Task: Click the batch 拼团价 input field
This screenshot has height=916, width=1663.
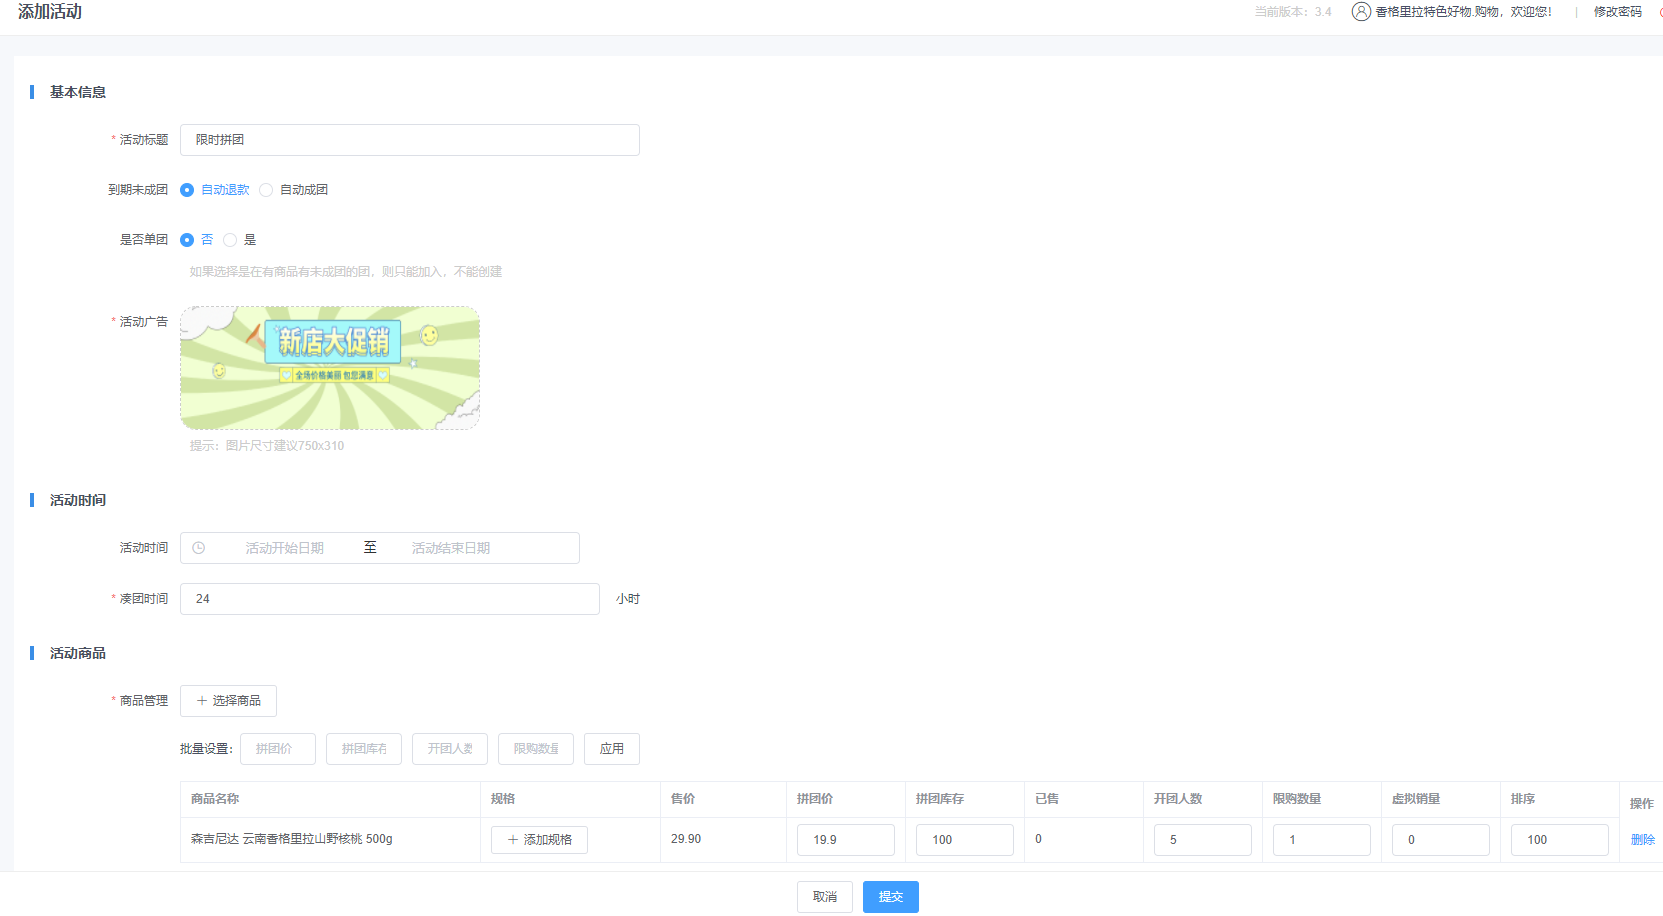Action: (x=278, y=749)
